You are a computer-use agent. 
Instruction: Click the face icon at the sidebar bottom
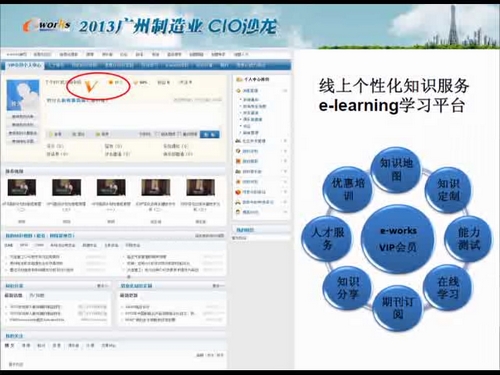[238, 212]
